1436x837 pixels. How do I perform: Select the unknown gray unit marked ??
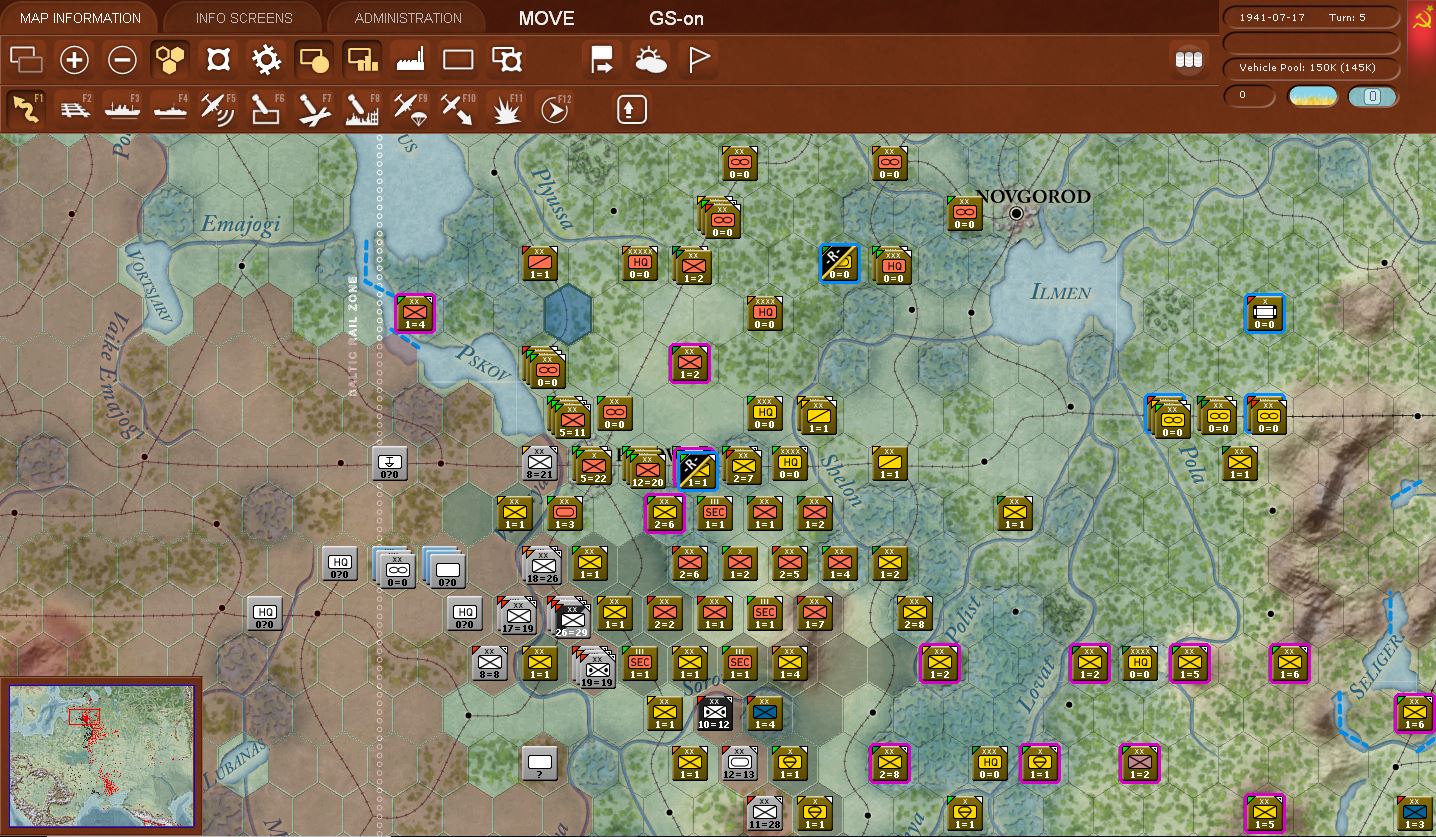[x=539, y=765]
